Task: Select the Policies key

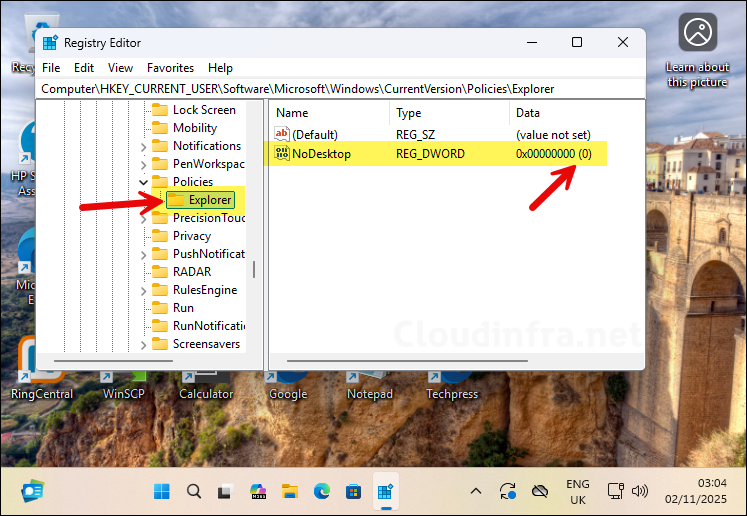Action: click(192, 182)
